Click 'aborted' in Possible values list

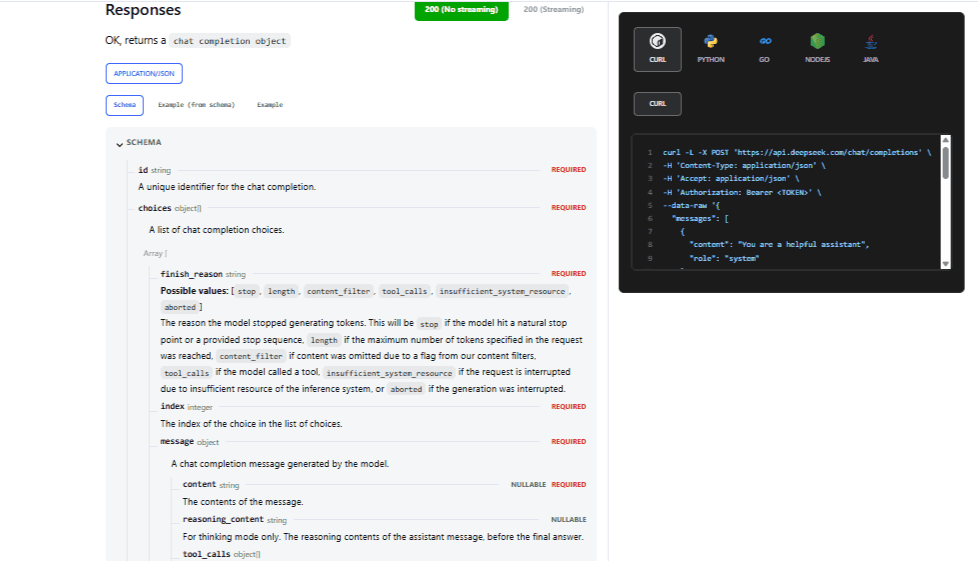(180, 308)
